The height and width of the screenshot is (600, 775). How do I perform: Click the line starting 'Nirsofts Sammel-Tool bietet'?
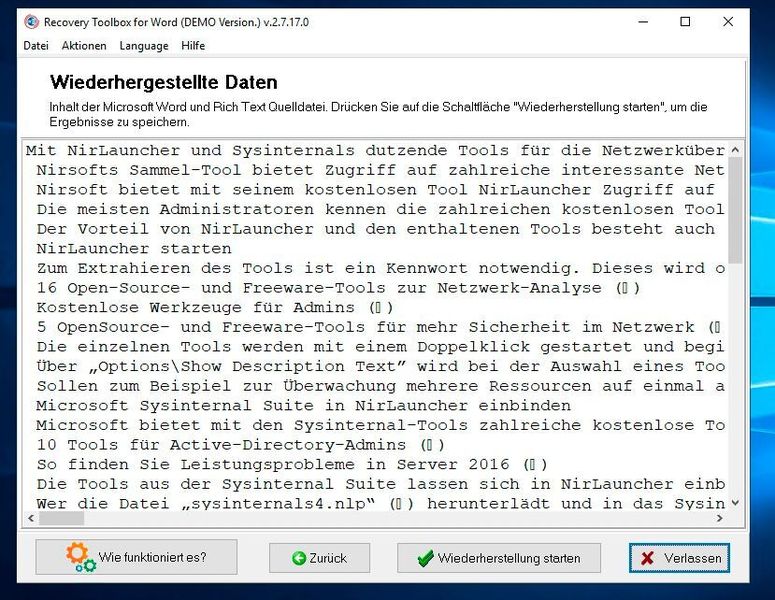click(x=381, y=170)
